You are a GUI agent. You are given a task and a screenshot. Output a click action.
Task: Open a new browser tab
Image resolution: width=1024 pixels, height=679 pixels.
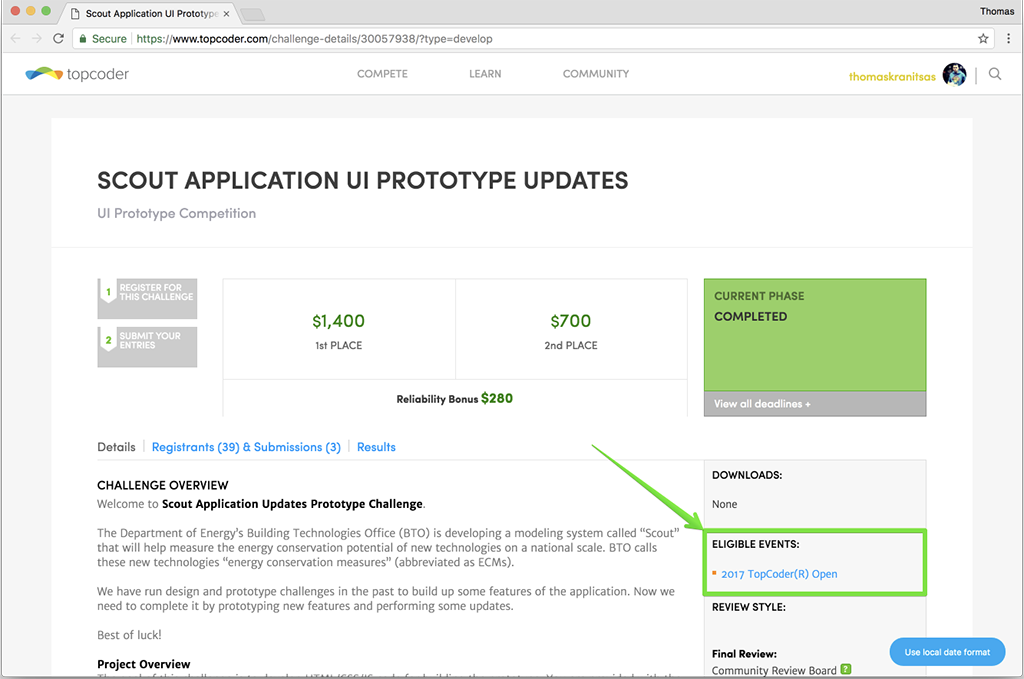point(252,14)
